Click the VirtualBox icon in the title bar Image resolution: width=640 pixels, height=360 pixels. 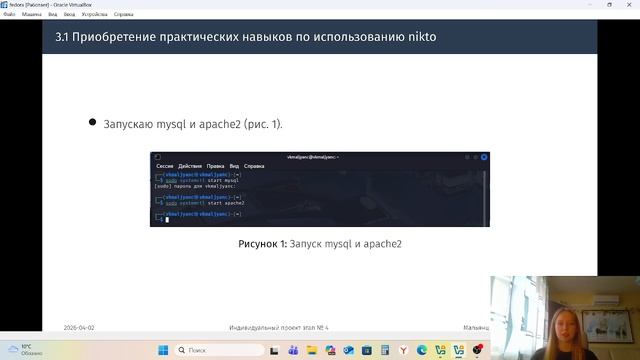tap(4, 4)
